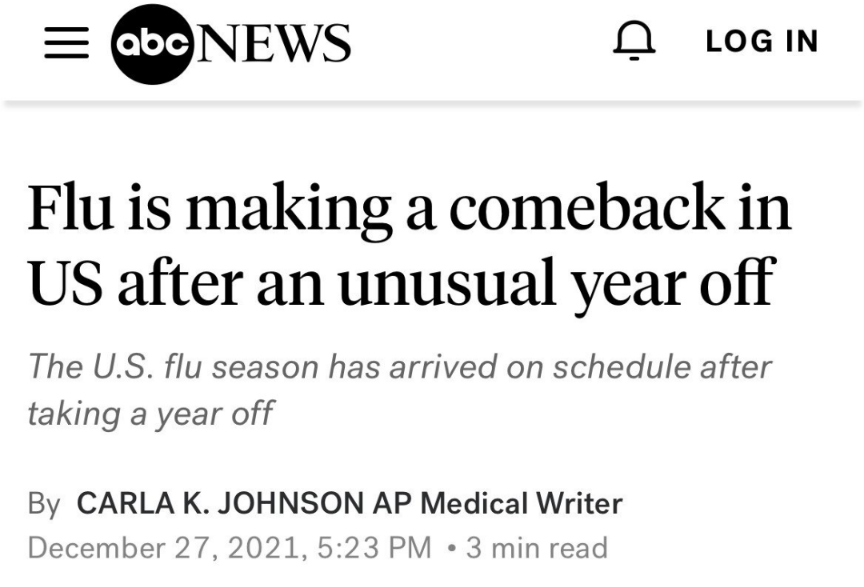Click "taking a year off" subheadline line

click(150, 412)
